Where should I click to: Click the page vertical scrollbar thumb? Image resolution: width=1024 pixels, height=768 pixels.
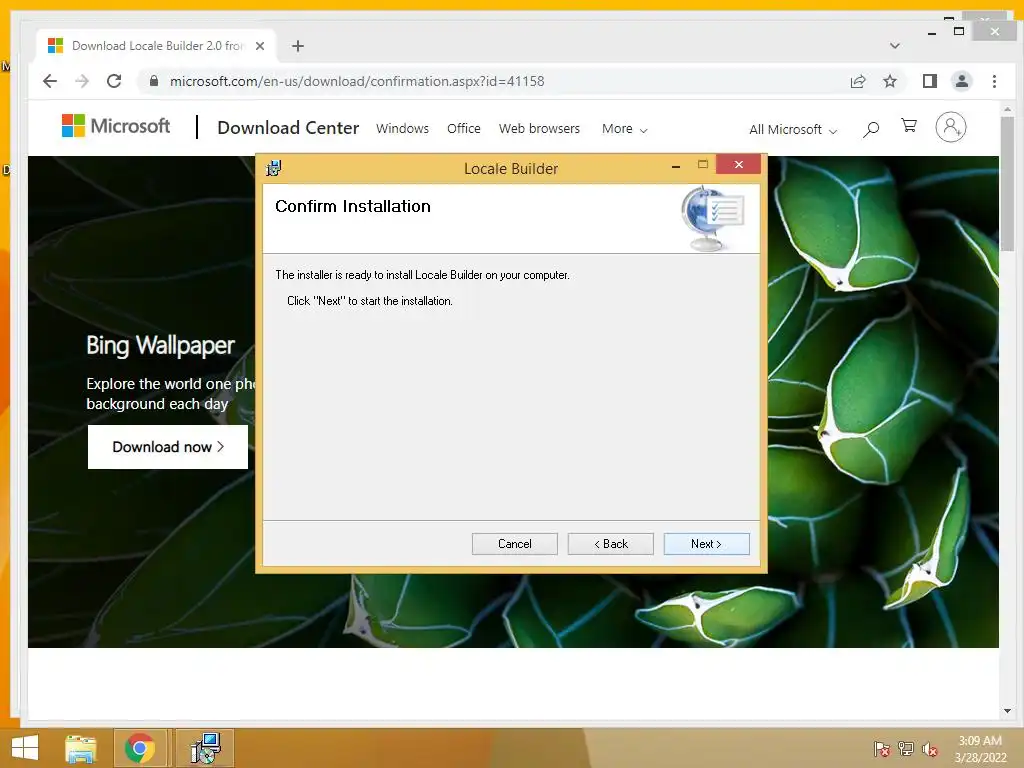click(1007, 184)
